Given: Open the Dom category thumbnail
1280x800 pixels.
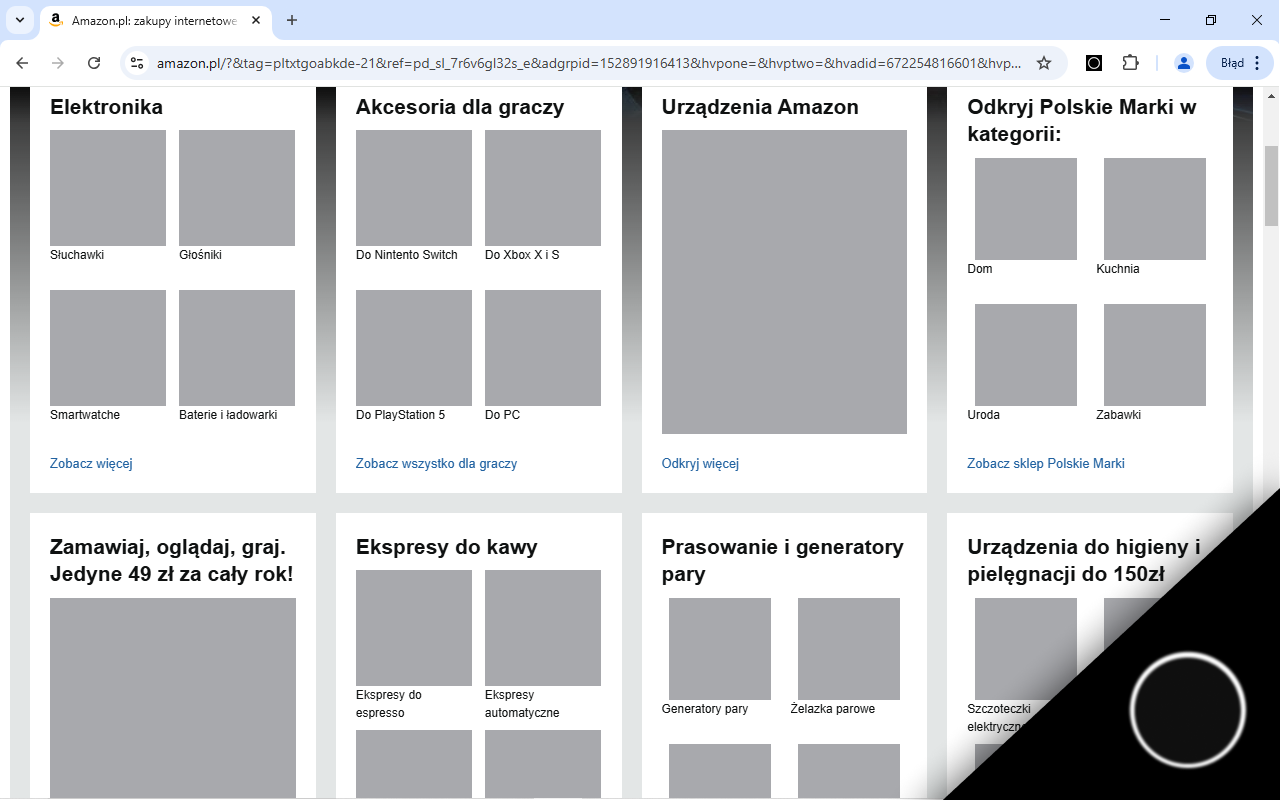Looking at the screenshot, I should tap(1026, 209).
